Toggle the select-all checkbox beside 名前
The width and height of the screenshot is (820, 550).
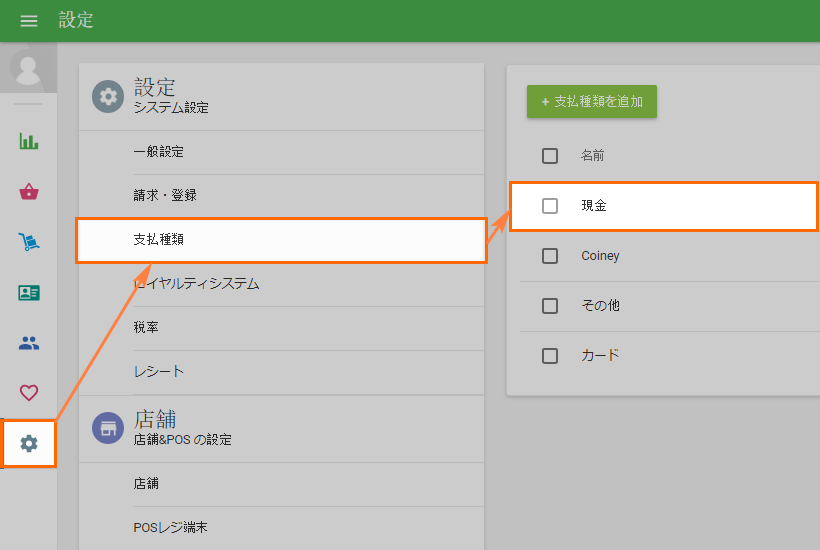pos(550,156)
